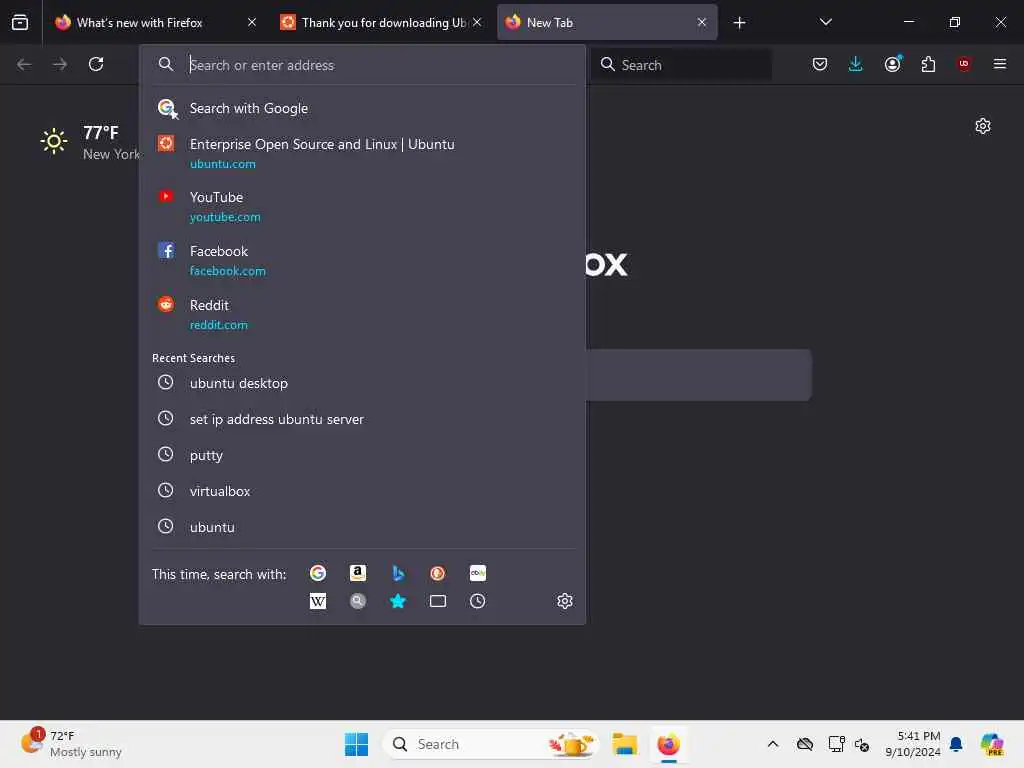The height and width of the screenshot is (768, 1024).
Task: Show hidden system tray icons
Action: pyautogui.click(x=773, y=744)
